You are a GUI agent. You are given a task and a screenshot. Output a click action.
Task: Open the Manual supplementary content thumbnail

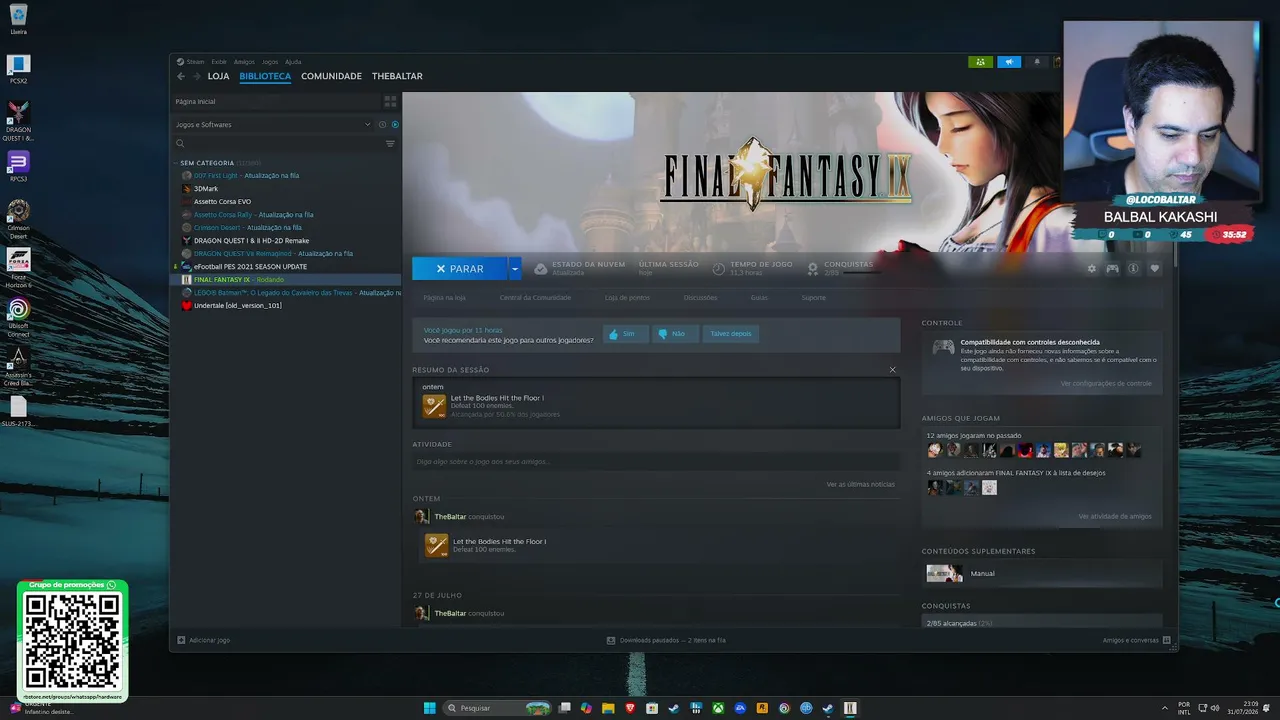click(x=944, y=574)
